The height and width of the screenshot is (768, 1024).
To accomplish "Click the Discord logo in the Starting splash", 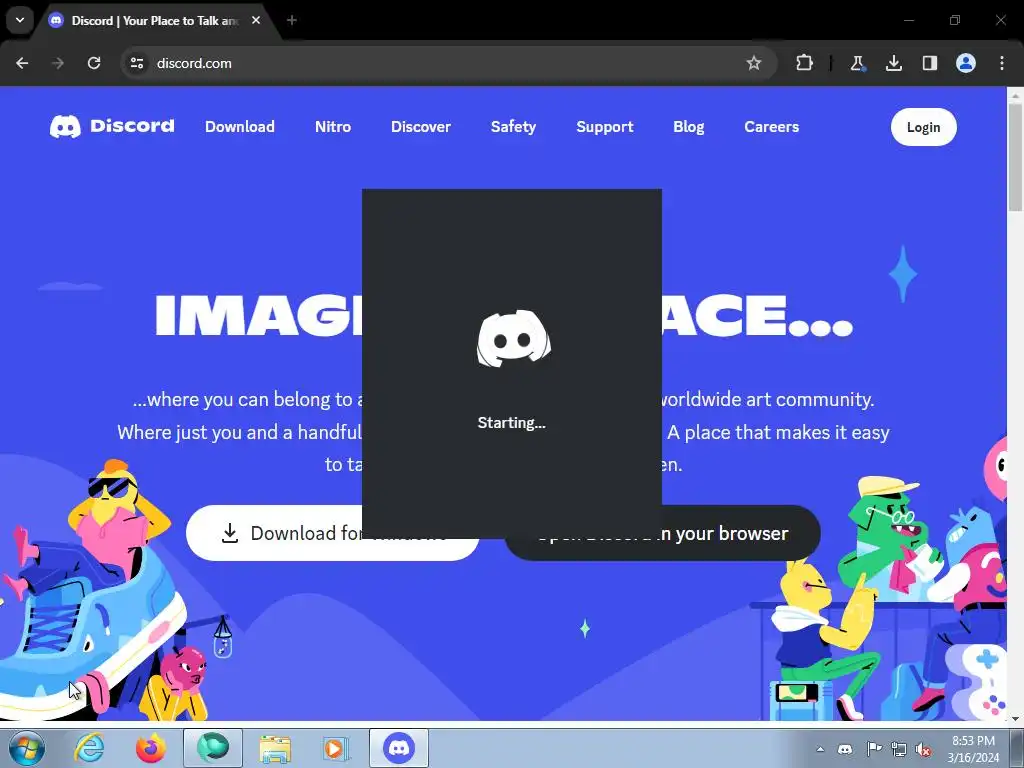I will 513,338.
